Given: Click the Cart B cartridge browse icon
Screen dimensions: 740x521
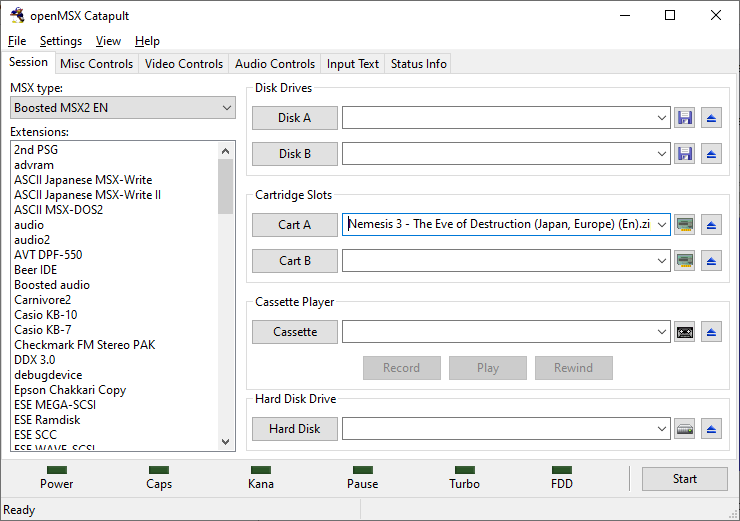Looking at the screenshot, I should (684, 260).
